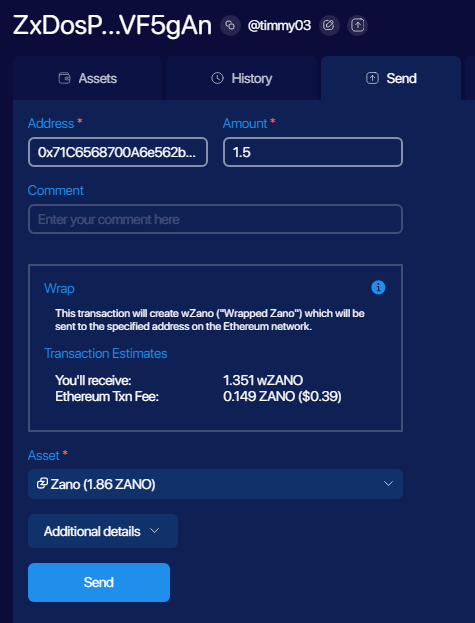Open the Wrap info icon
The height and width of the screenshot is (623, 475).
click(378, 287)
